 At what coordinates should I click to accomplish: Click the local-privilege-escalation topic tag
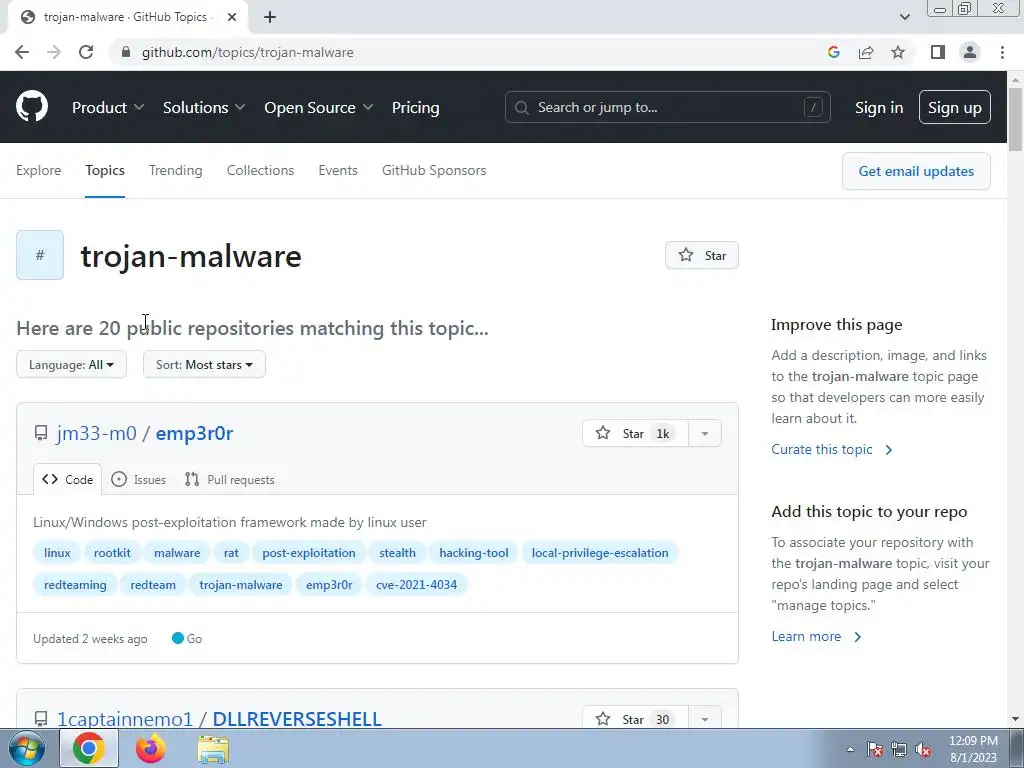(x=600, y=552)
